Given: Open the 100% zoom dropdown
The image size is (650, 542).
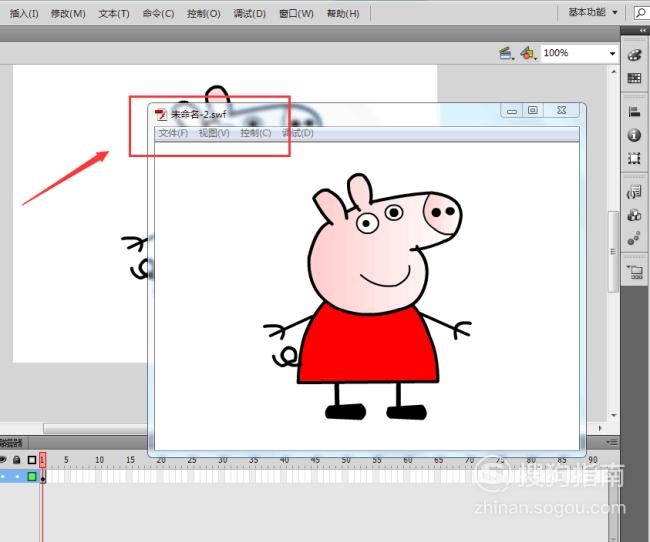Looking at the screenshot, I should coord(612,53).
